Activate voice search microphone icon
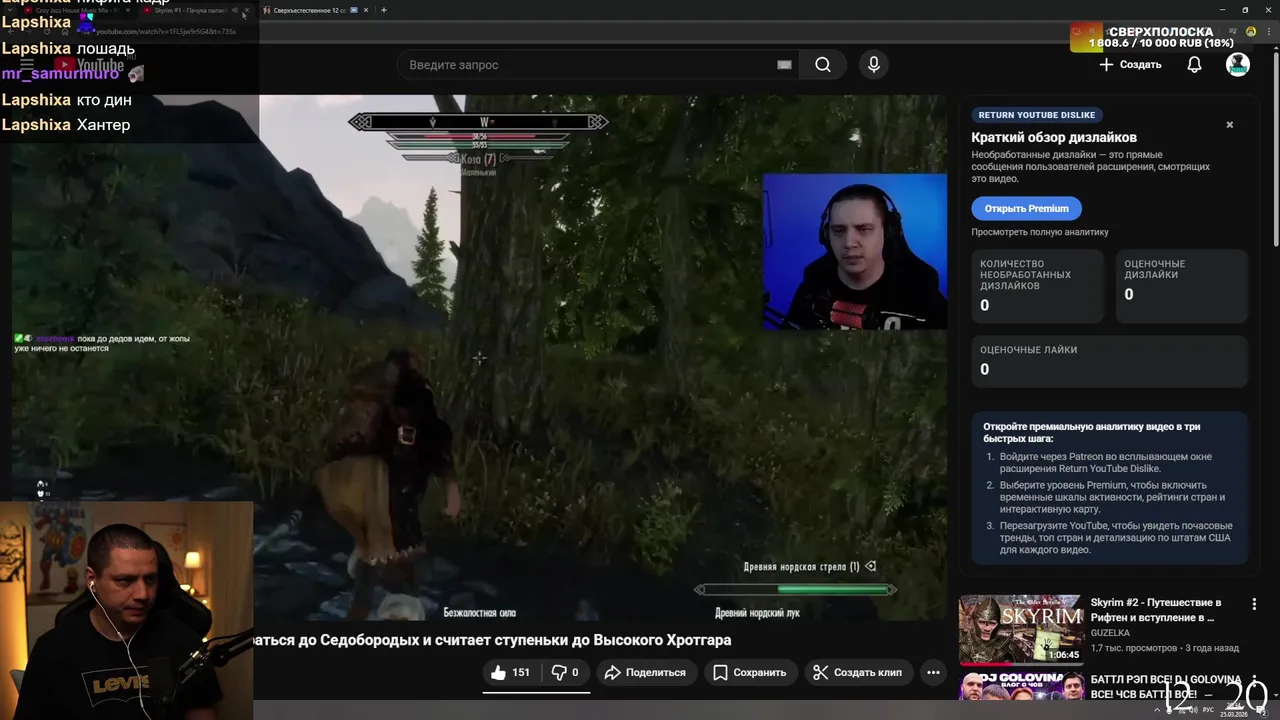Screen dimensions: 1280x720 point(874,65)
